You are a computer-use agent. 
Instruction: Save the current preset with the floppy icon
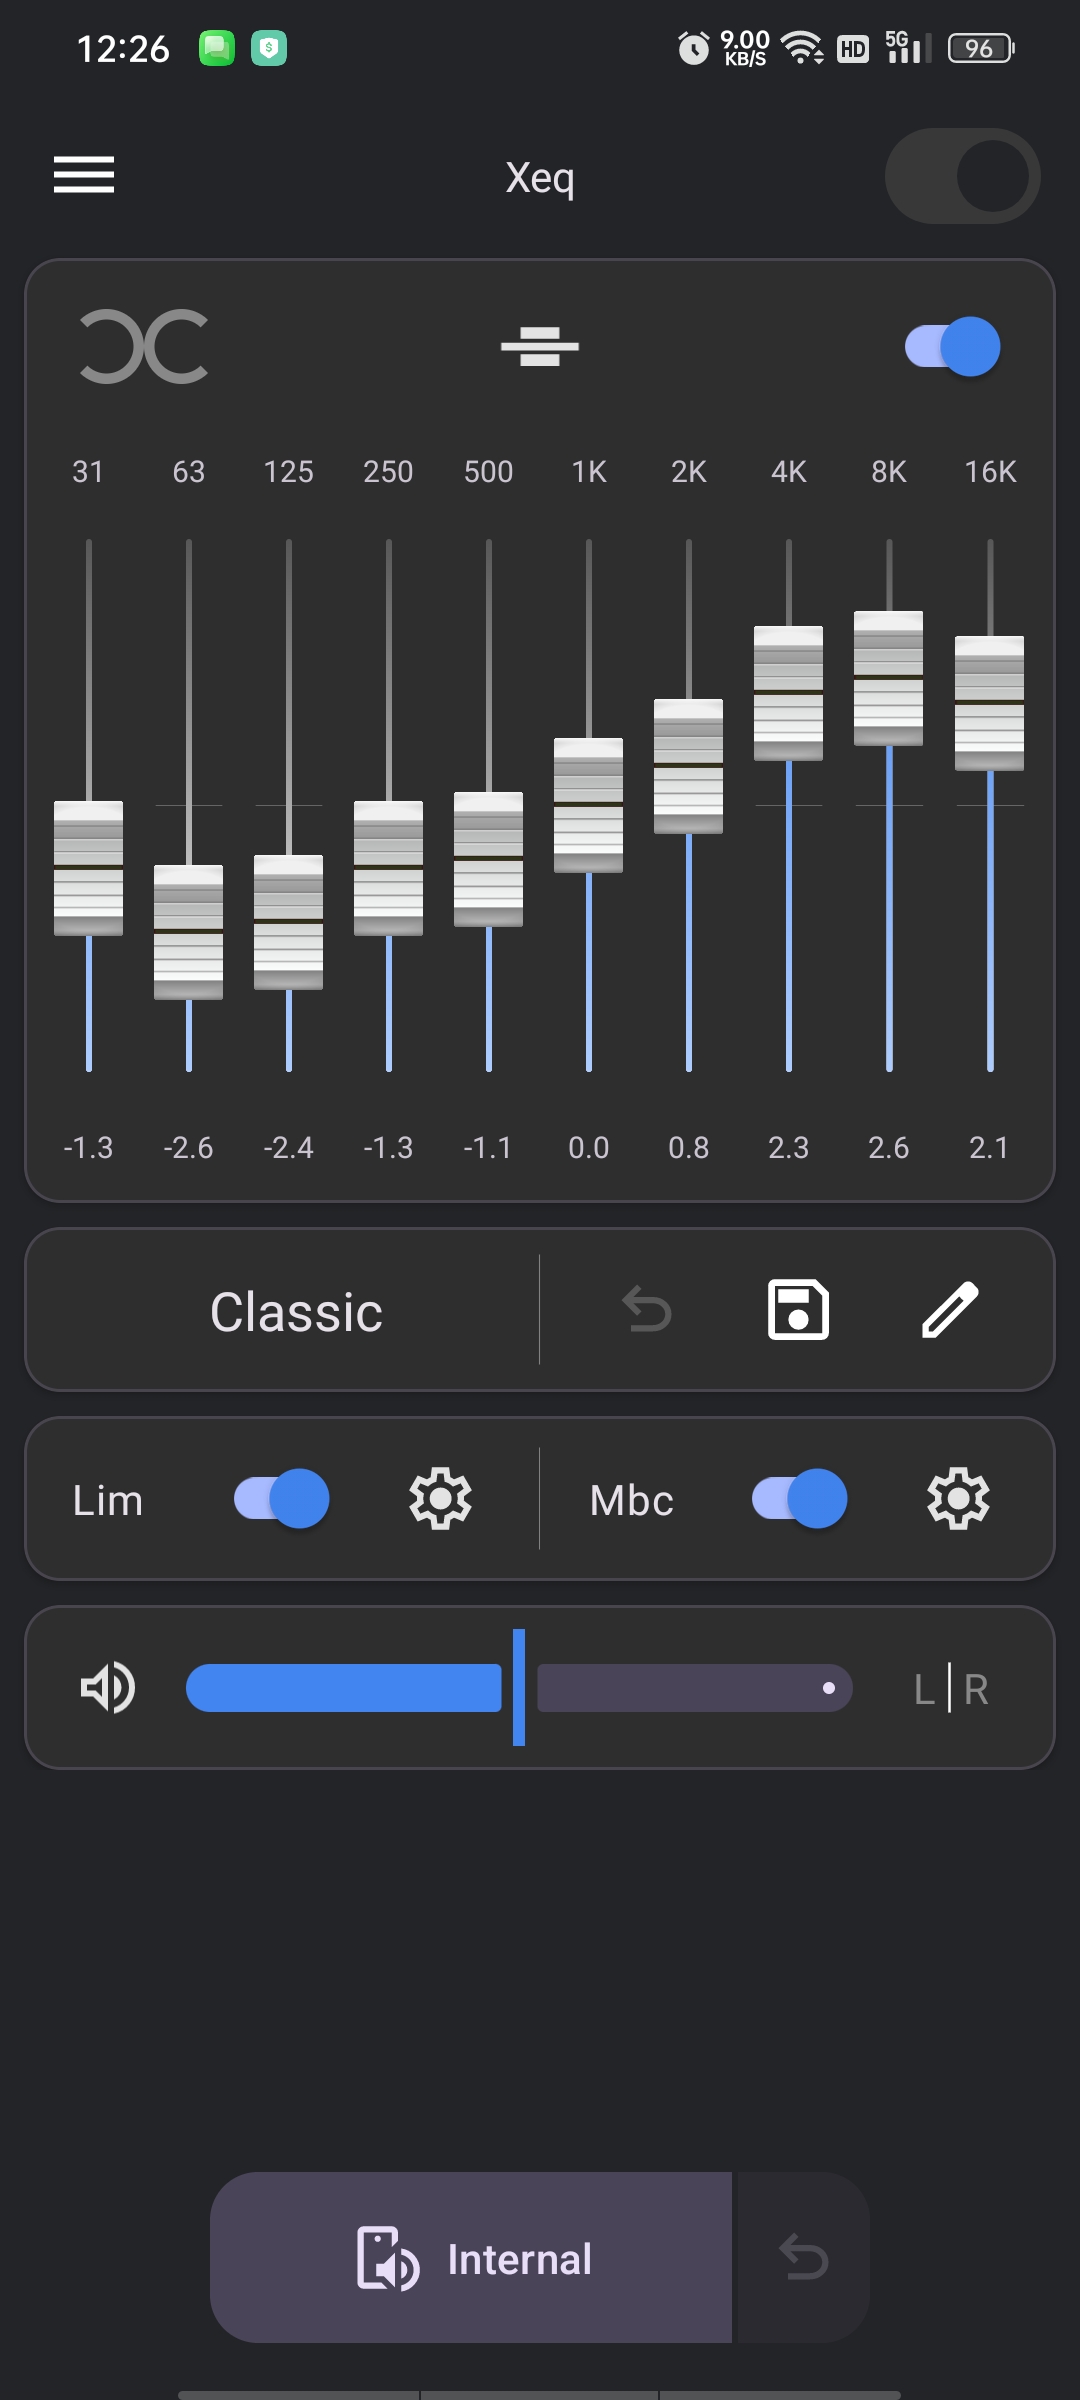pos(798,1310)
